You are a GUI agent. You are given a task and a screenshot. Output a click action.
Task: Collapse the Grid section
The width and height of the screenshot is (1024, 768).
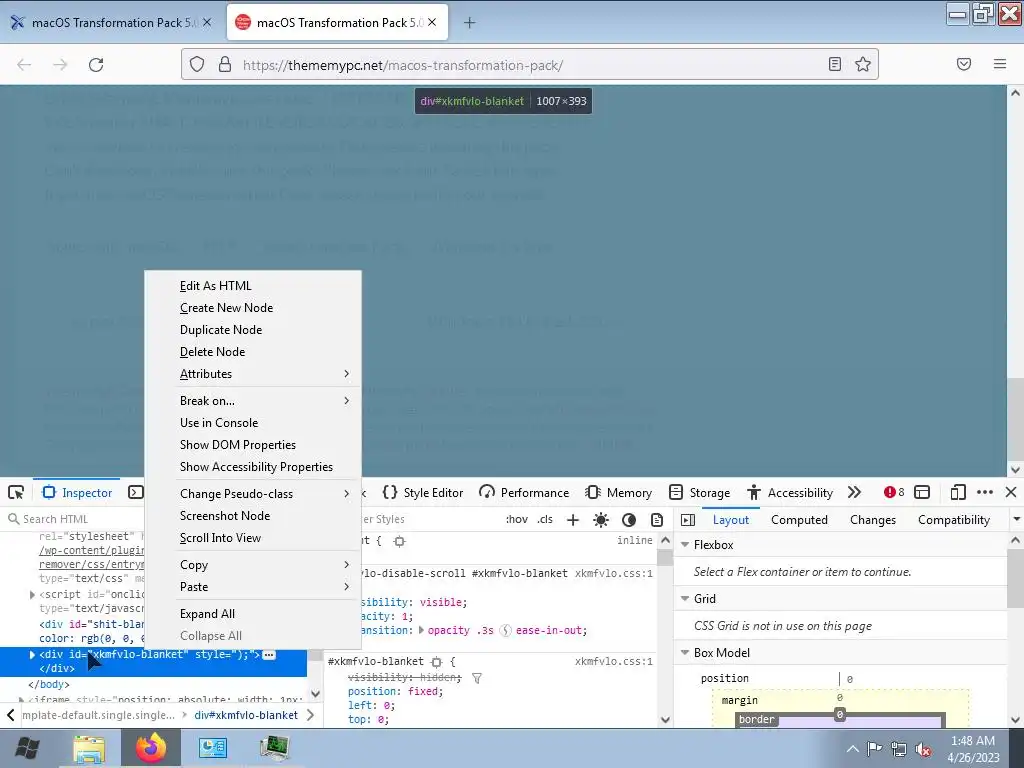coord(685,598)
